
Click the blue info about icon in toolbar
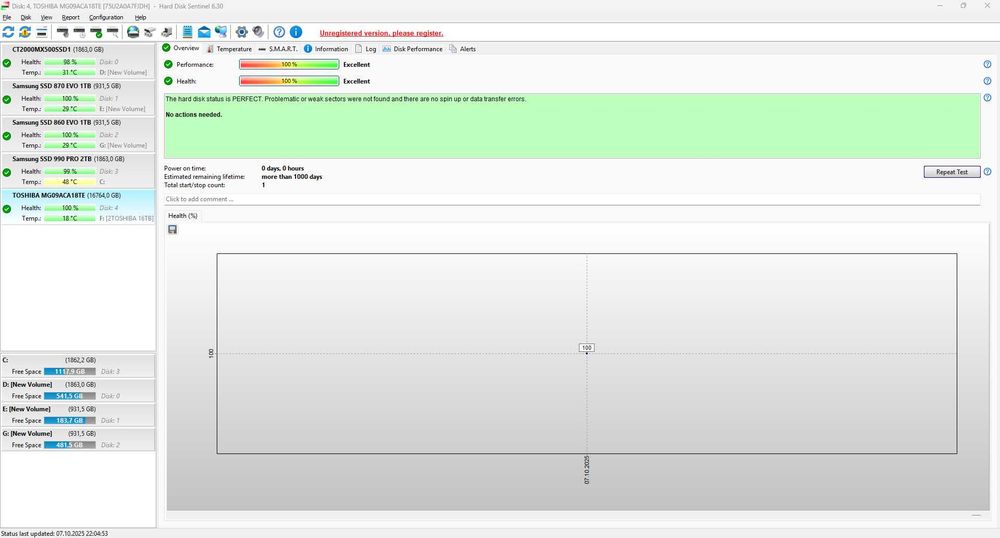(296, 32)
